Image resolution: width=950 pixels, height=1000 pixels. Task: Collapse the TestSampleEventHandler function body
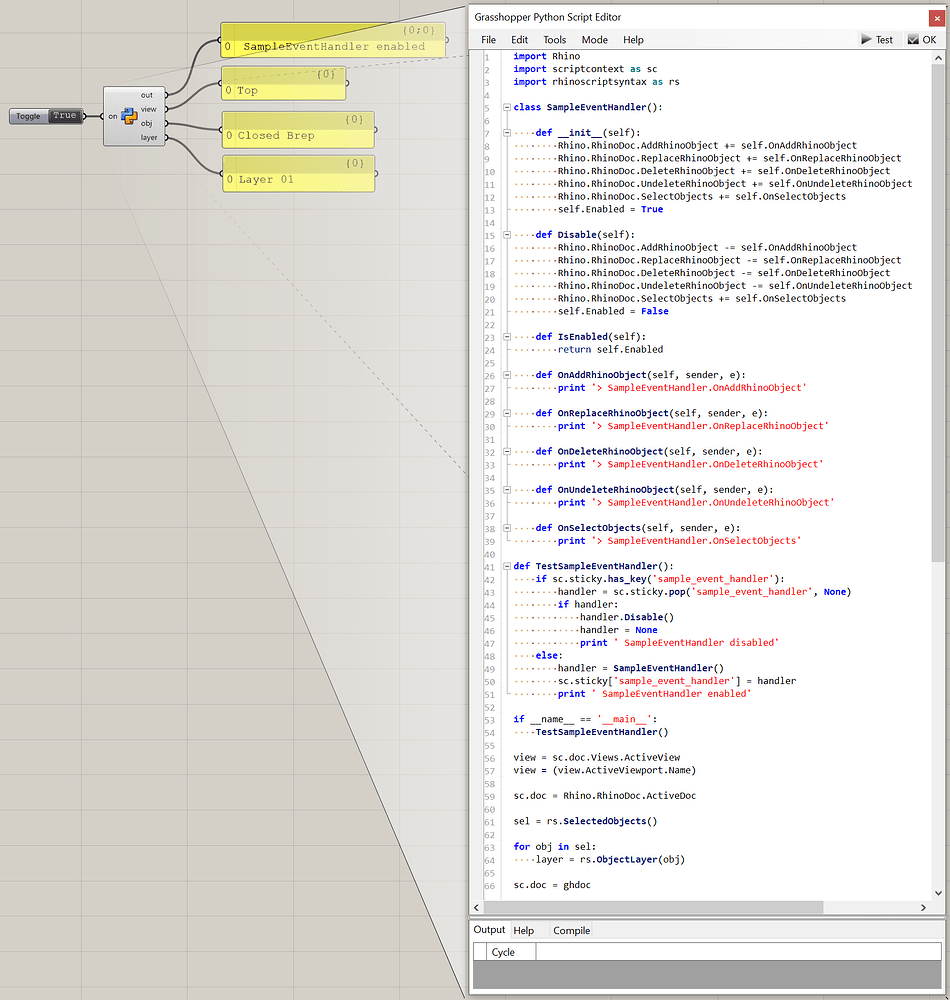507,566
